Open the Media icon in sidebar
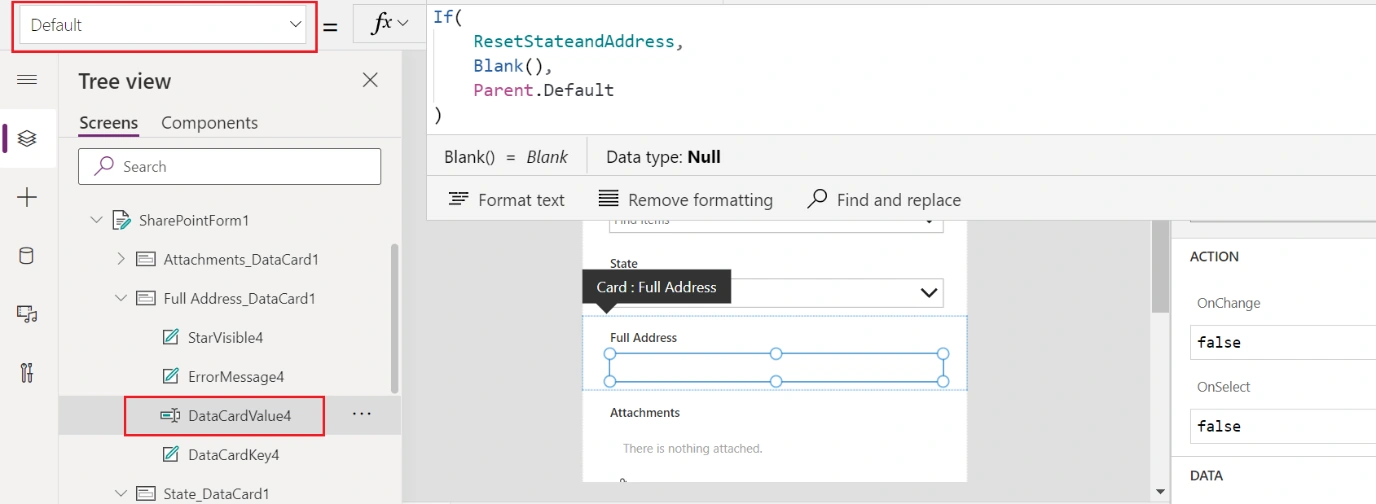This screenshot has height=504, width=1376. click(x=27, y=314)
